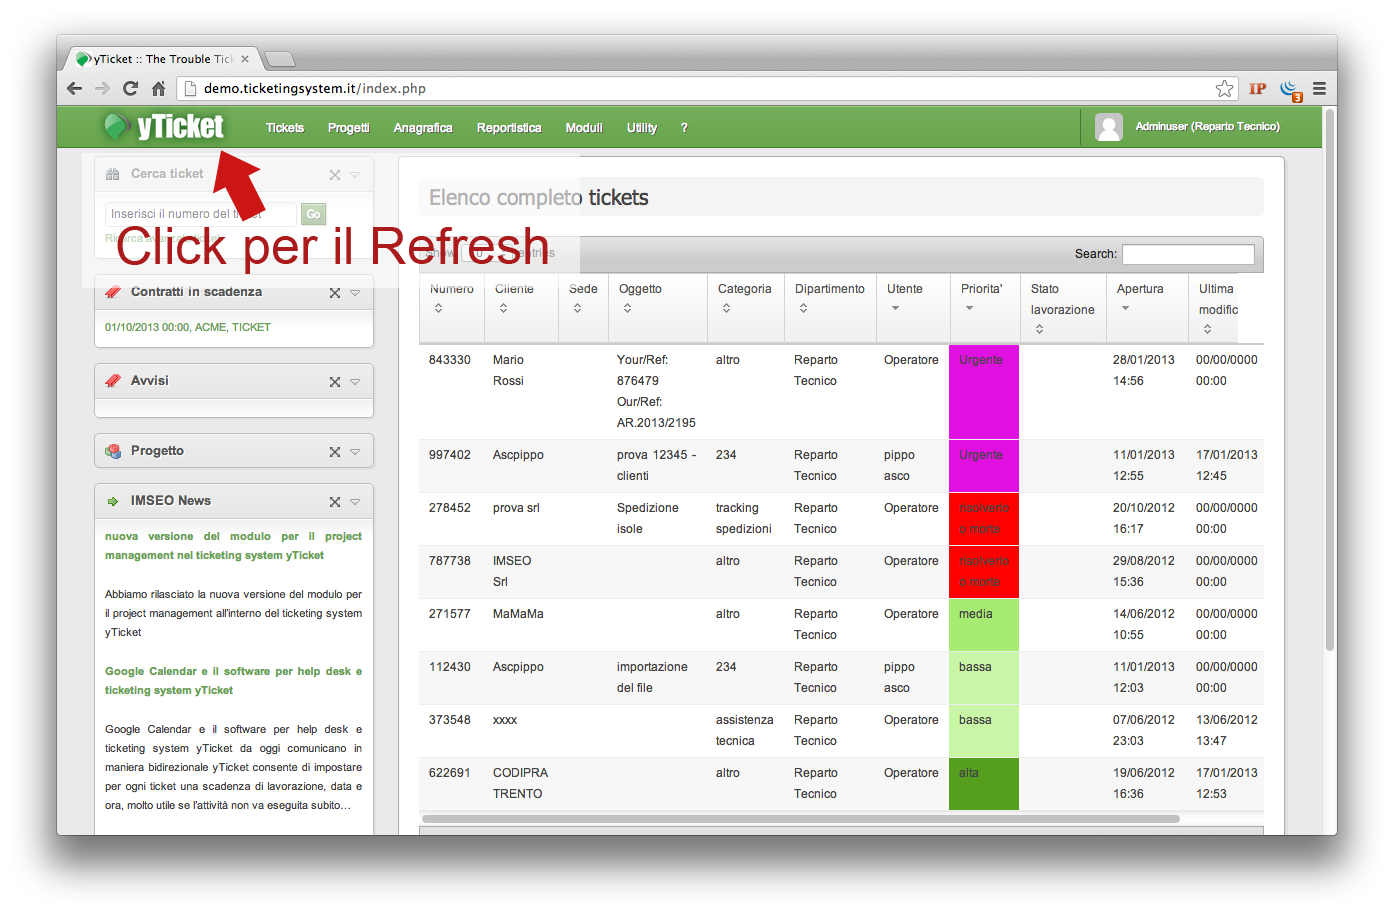Toggle the Cerca ticket panel collapse arrow
The image size is (1394, 914).
[355, 175]
